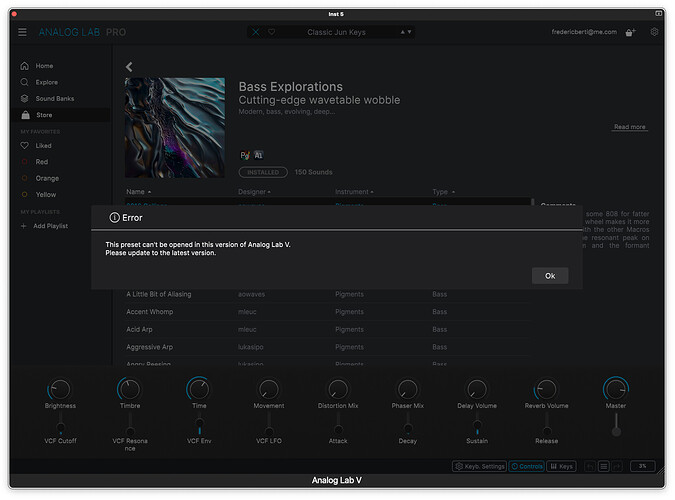The image size is (675, 500).
Task: Sort the list by Instrument column
Action: 354,192
